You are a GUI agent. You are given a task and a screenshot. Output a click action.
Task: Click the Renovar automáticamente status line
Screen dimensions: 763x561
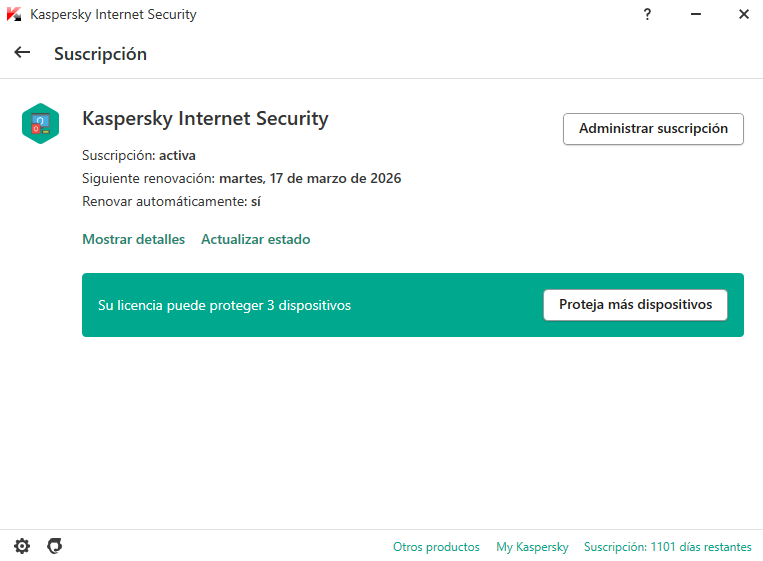pyautogui.click(x=171, y=201)
